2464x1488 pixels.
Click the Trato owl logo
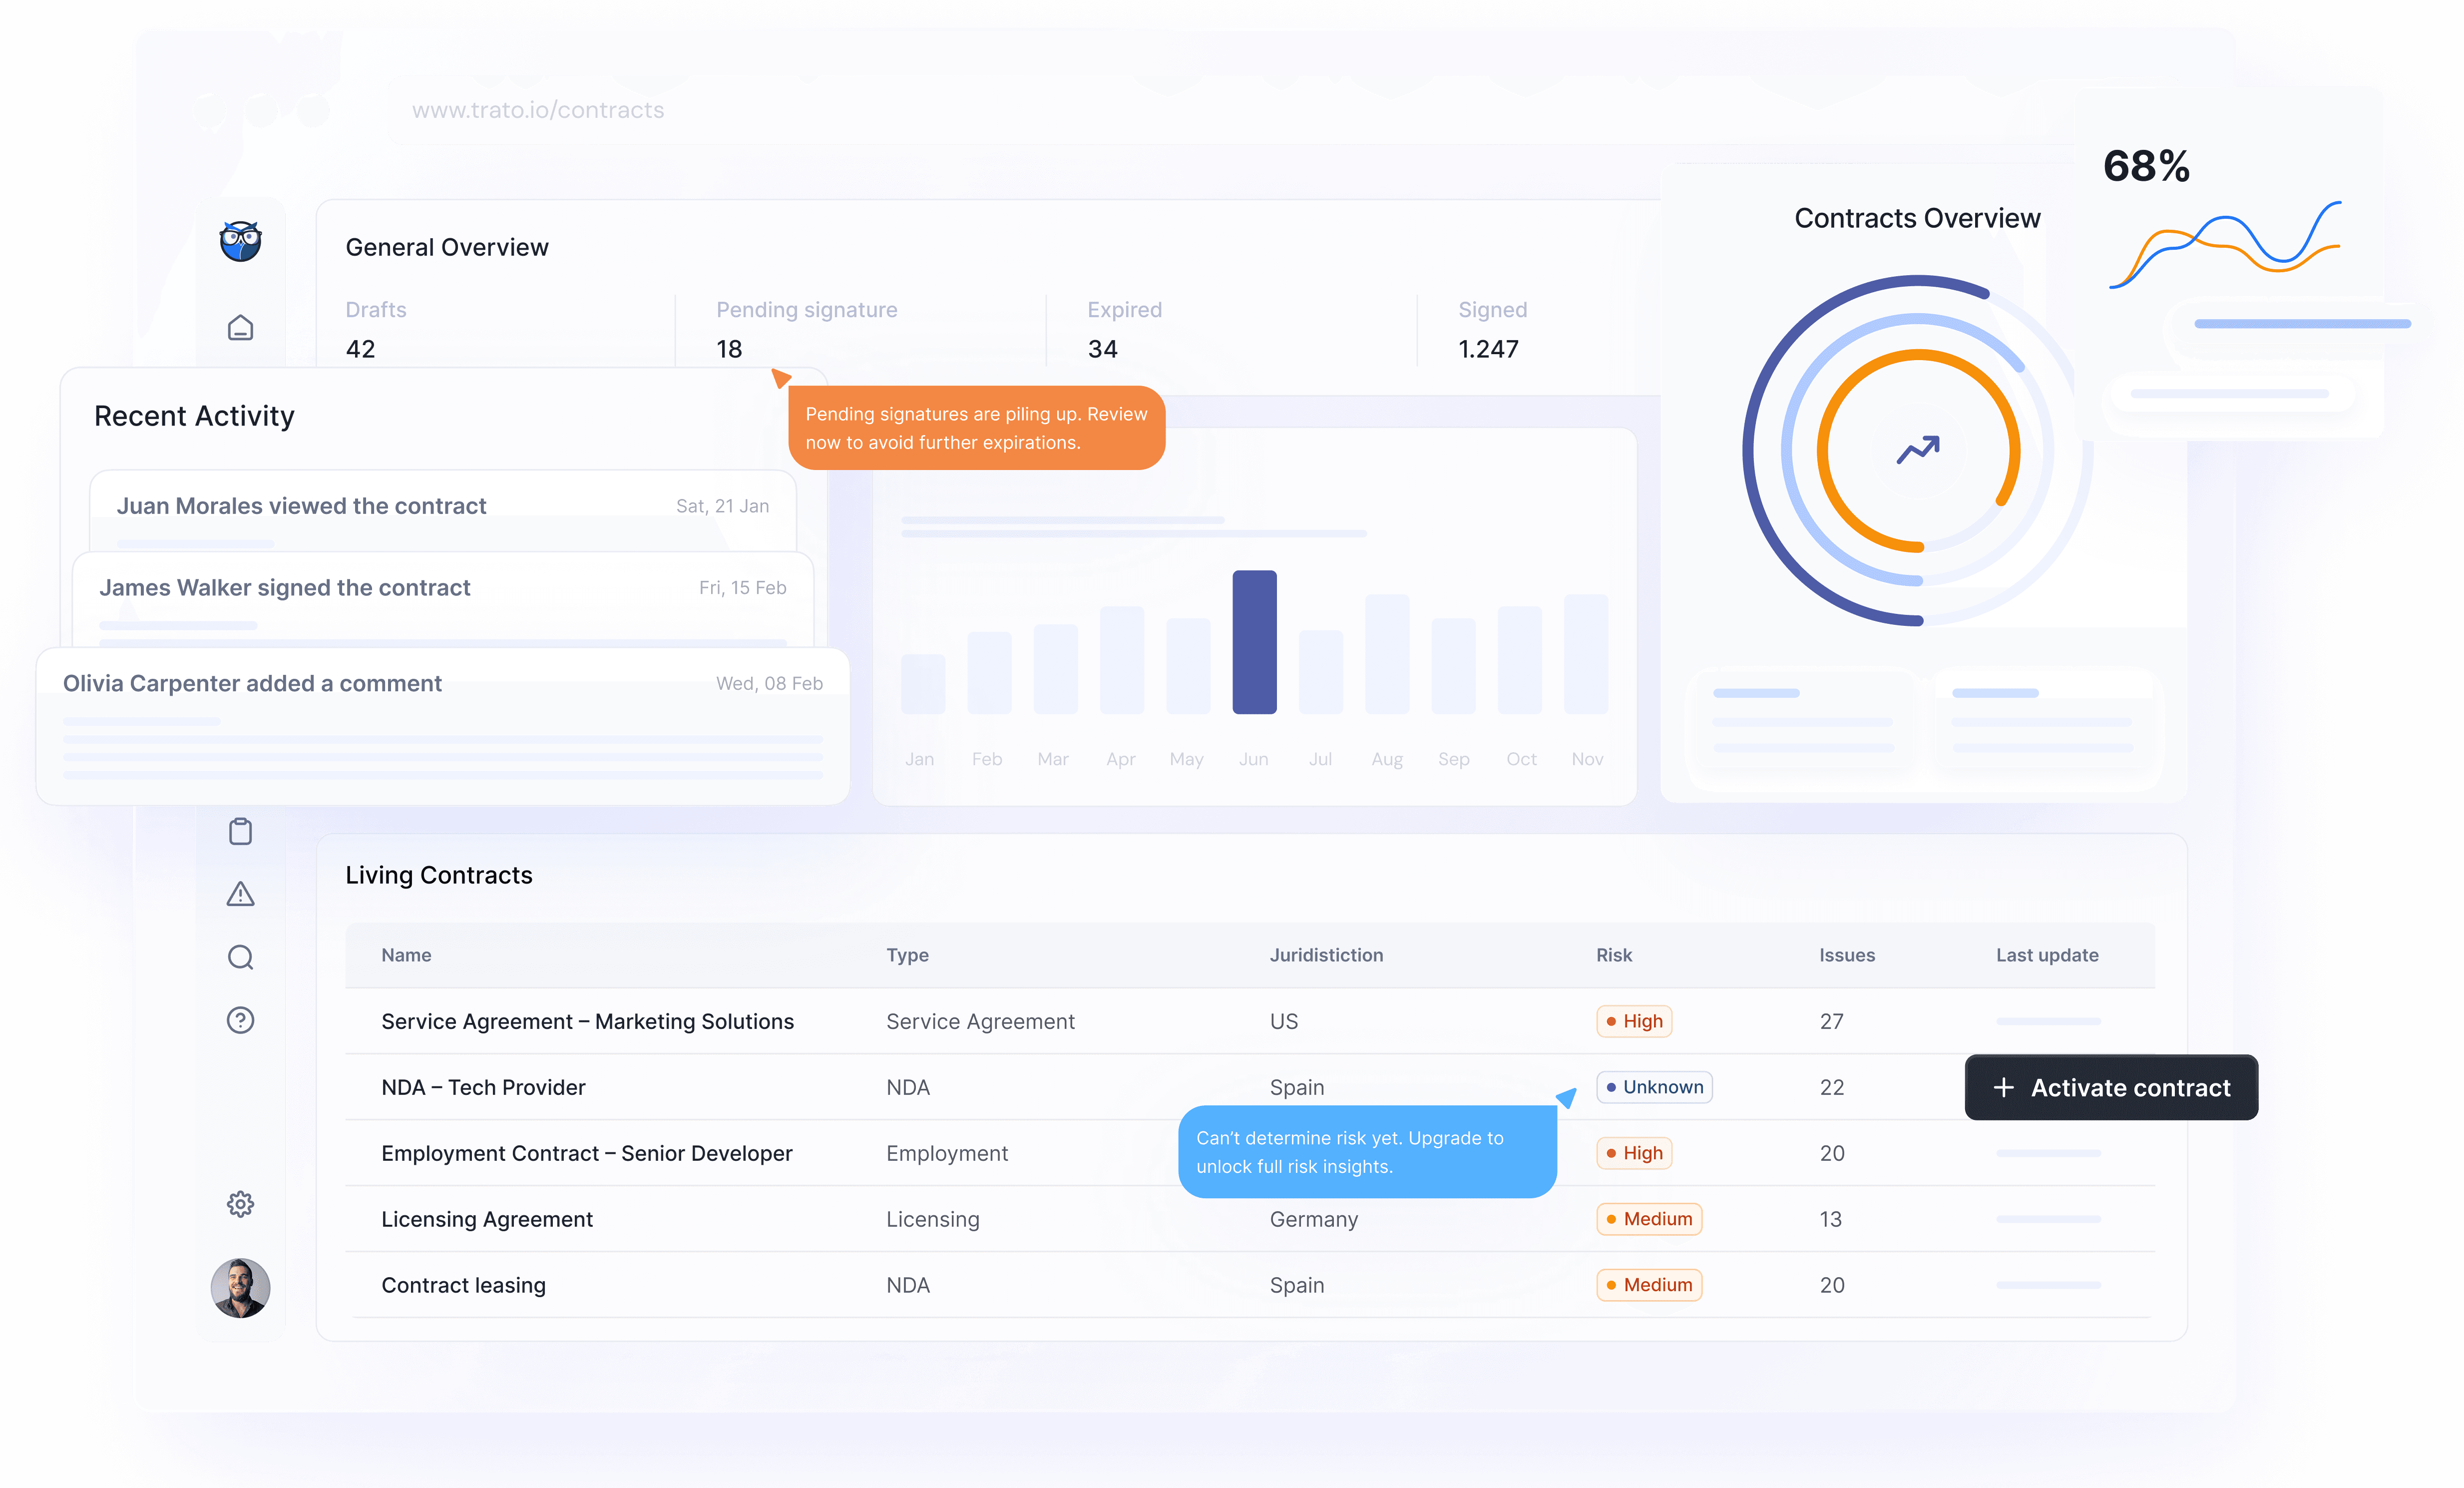click(x=240, y=241)
